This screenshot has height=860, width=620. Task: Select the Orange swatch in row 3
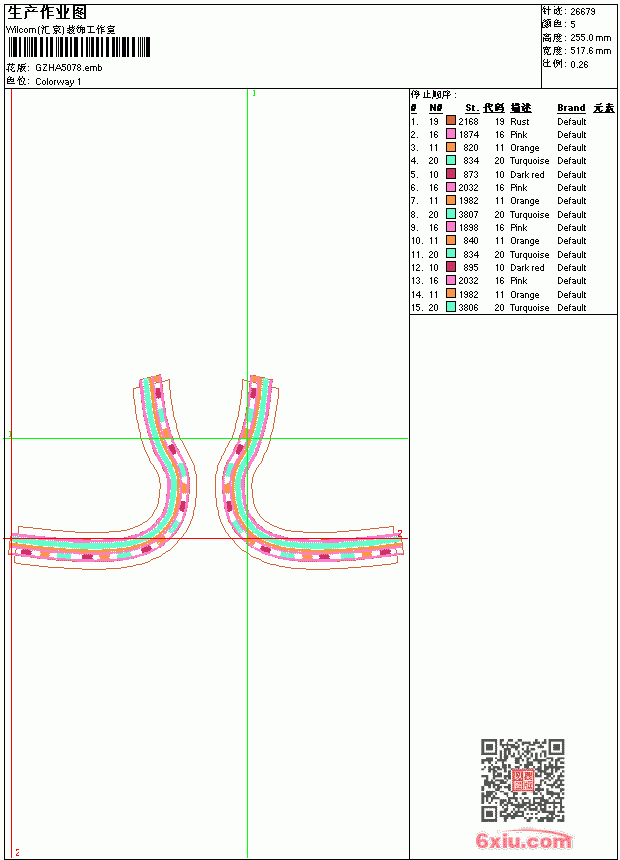[x=450, y=147]
